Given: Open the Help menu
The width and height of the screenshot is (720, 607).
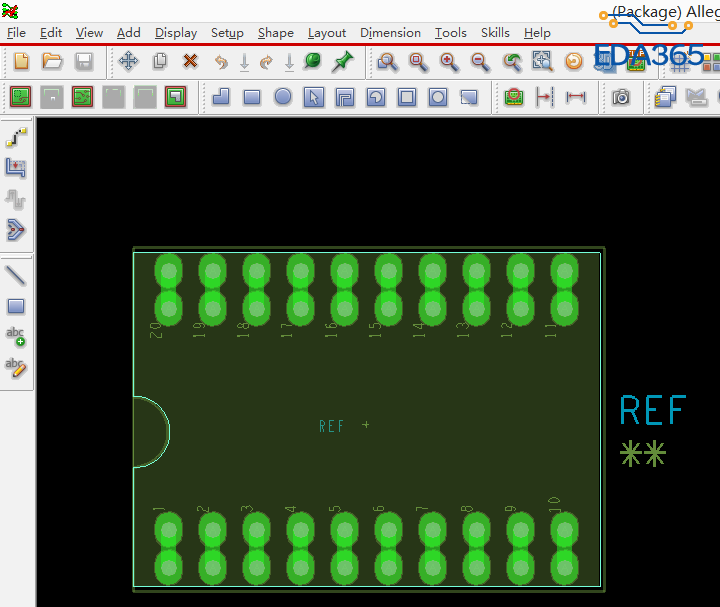Looking at the screenshot, I should tap(537, 33).
